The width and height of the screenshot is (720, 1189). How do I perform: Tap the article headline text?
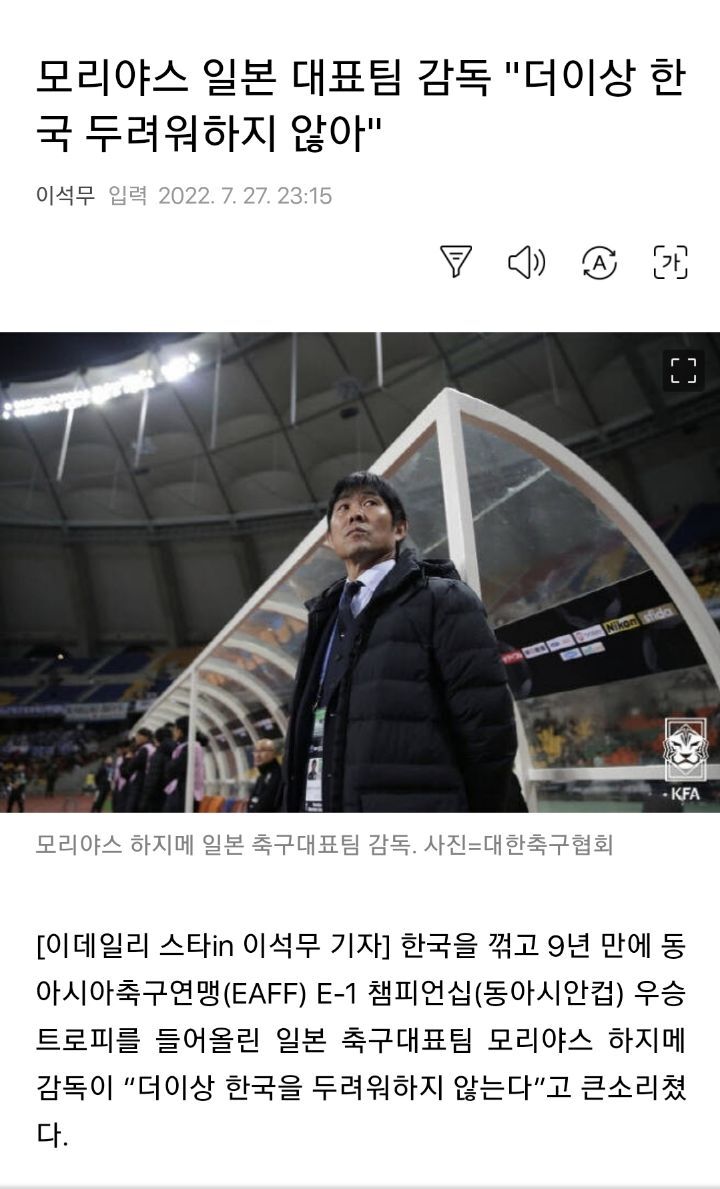click(x=360, y=105)
